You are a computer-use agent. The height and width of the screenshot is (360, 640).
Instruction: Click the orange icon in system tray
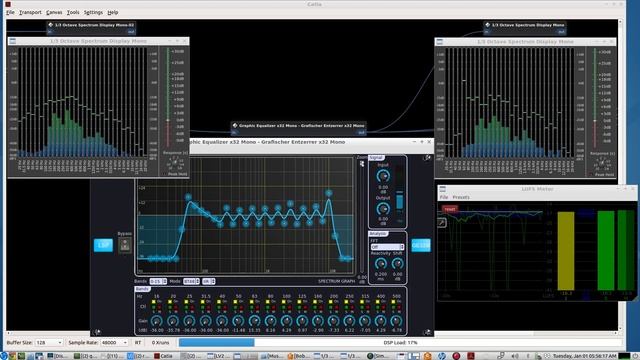coord(427,356)
